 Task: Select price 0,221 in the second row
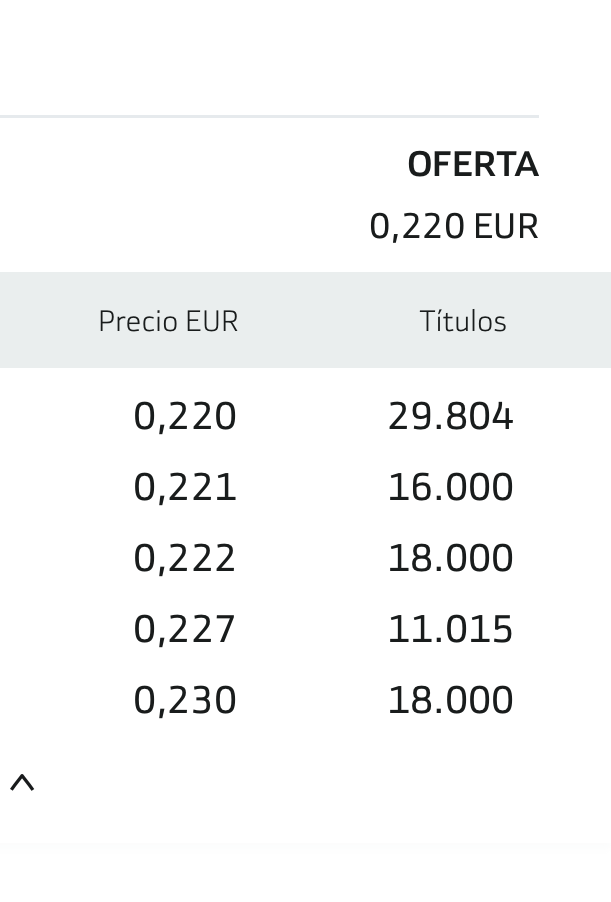click(x=185, y=487)
